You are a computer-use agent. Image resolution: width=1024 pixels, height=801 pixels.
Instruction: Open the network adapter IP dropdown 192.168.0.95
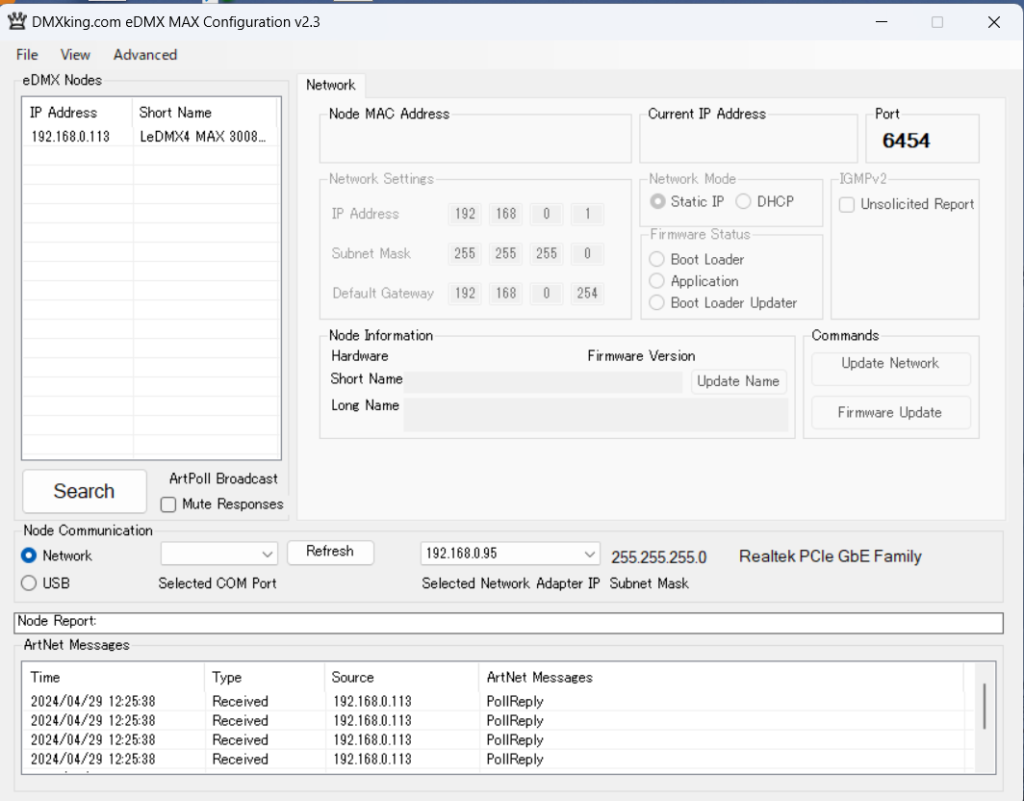point(509,554)
